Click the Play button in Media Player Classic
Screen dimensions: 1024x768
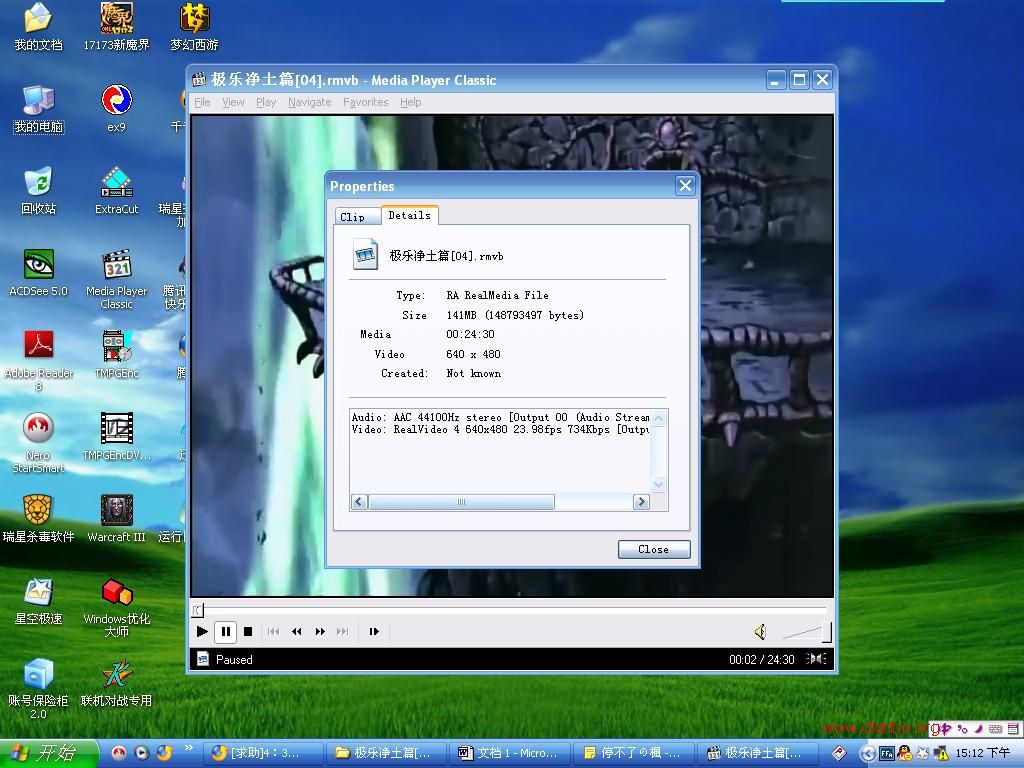pyautogui.click(x=202, y=632)
